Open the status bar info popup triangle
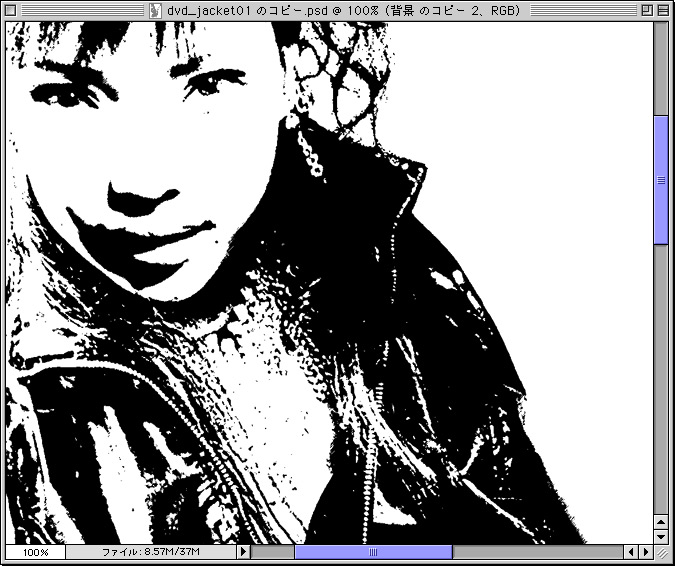The height and width of the screenshot is (566, 675). coord(242,552)
